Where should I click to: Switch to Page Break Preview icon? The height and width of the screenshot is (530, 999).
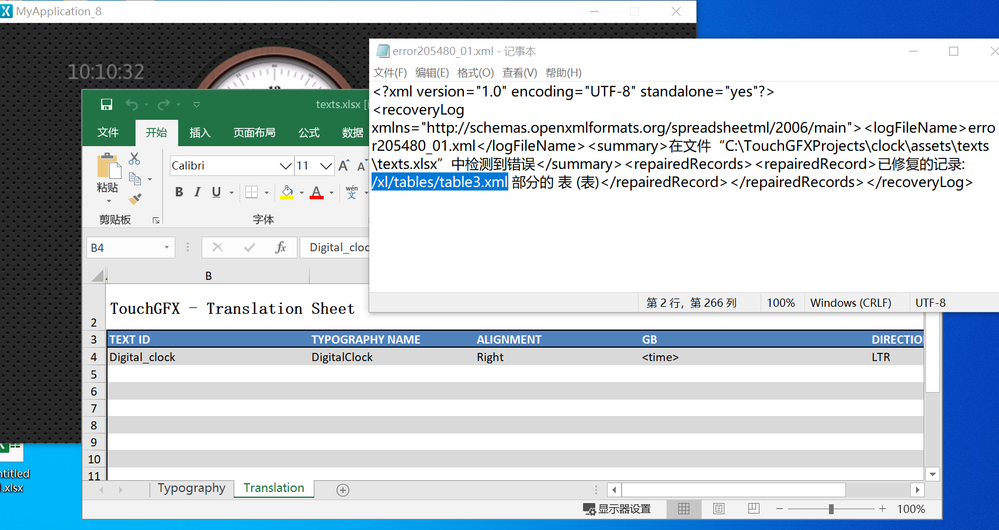(754, 508)
